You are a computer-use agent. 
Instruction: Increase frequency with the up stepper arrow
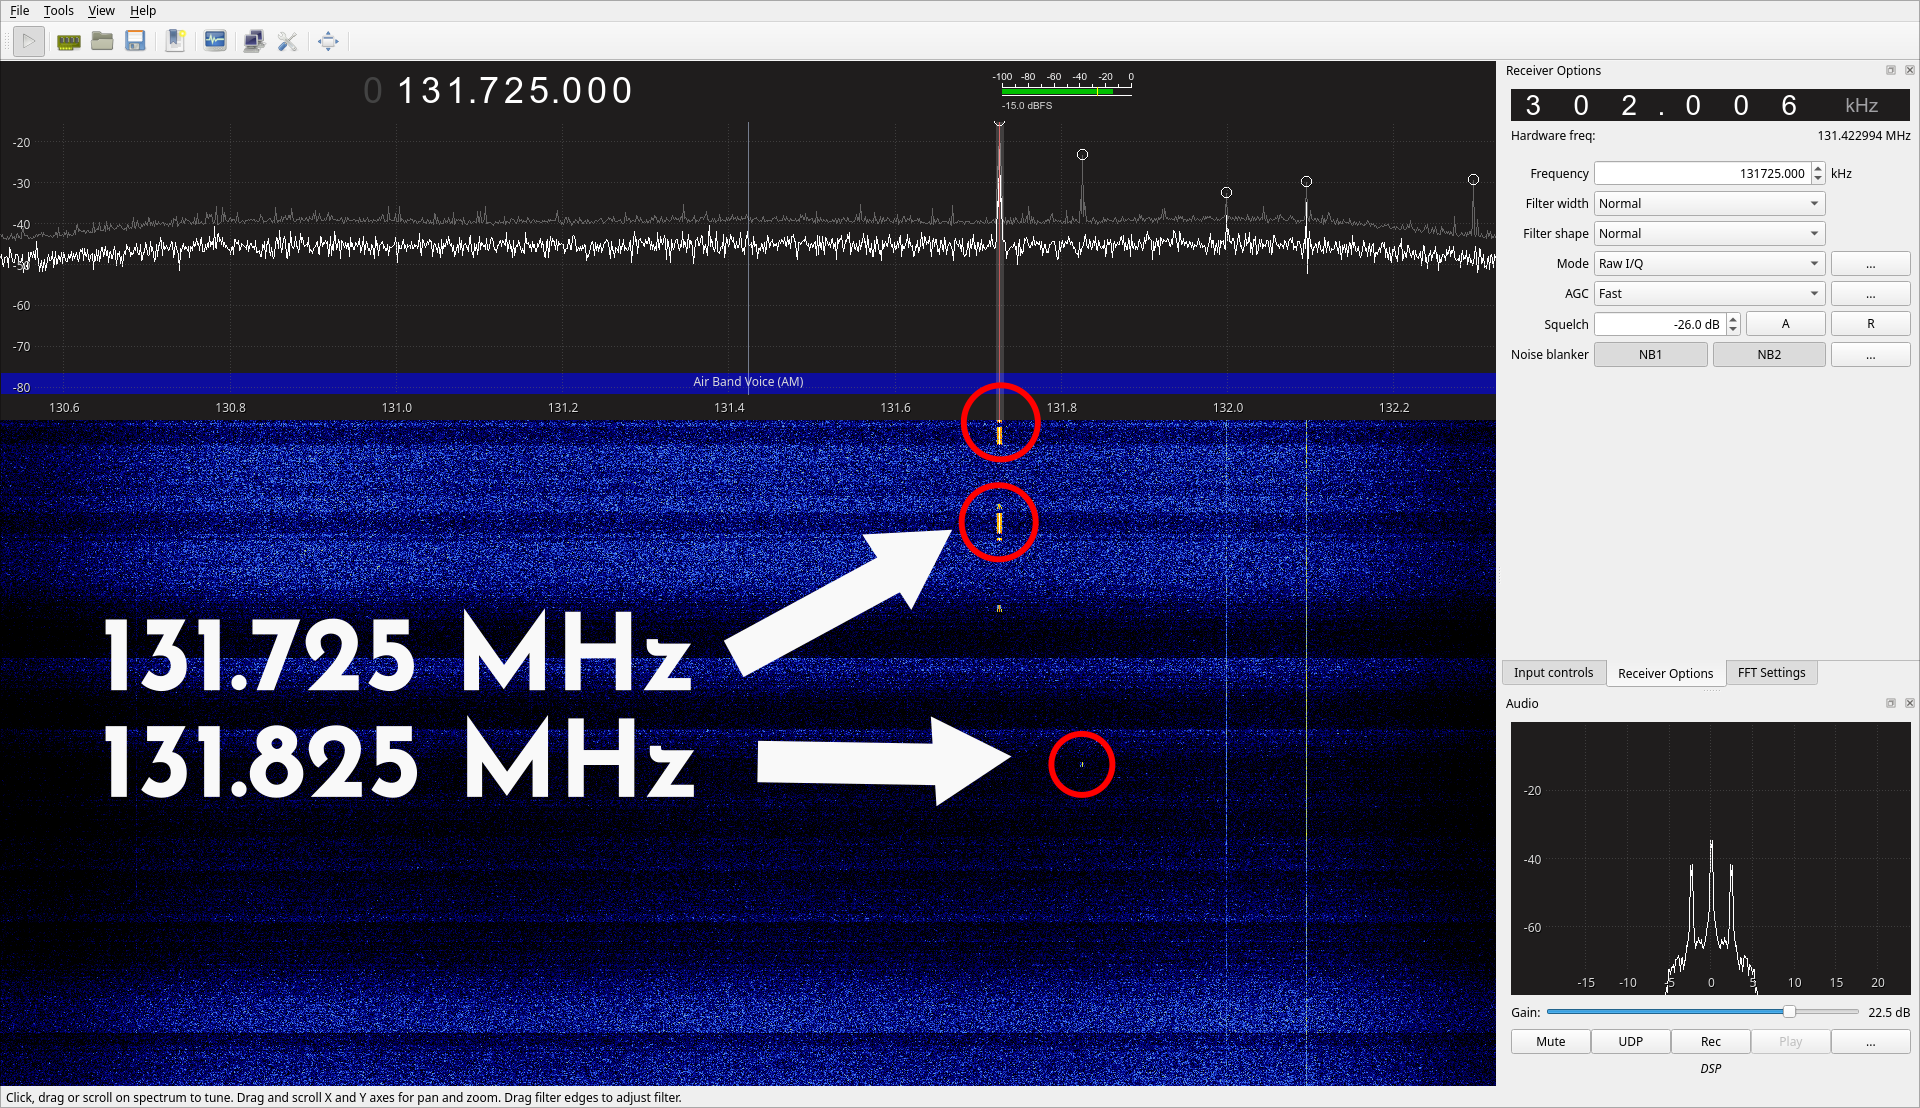1818,168
